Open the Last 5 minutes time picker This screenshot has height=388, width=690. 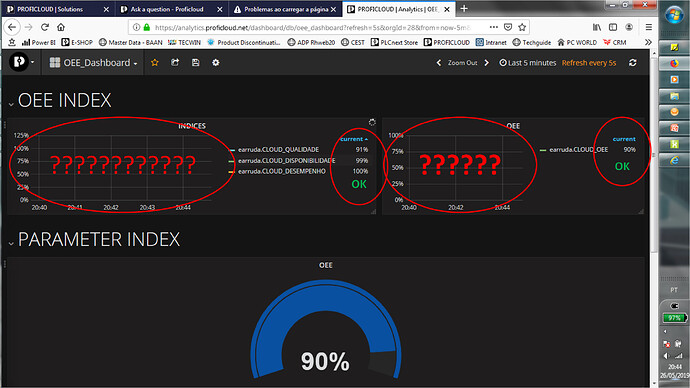coord(528,63)
